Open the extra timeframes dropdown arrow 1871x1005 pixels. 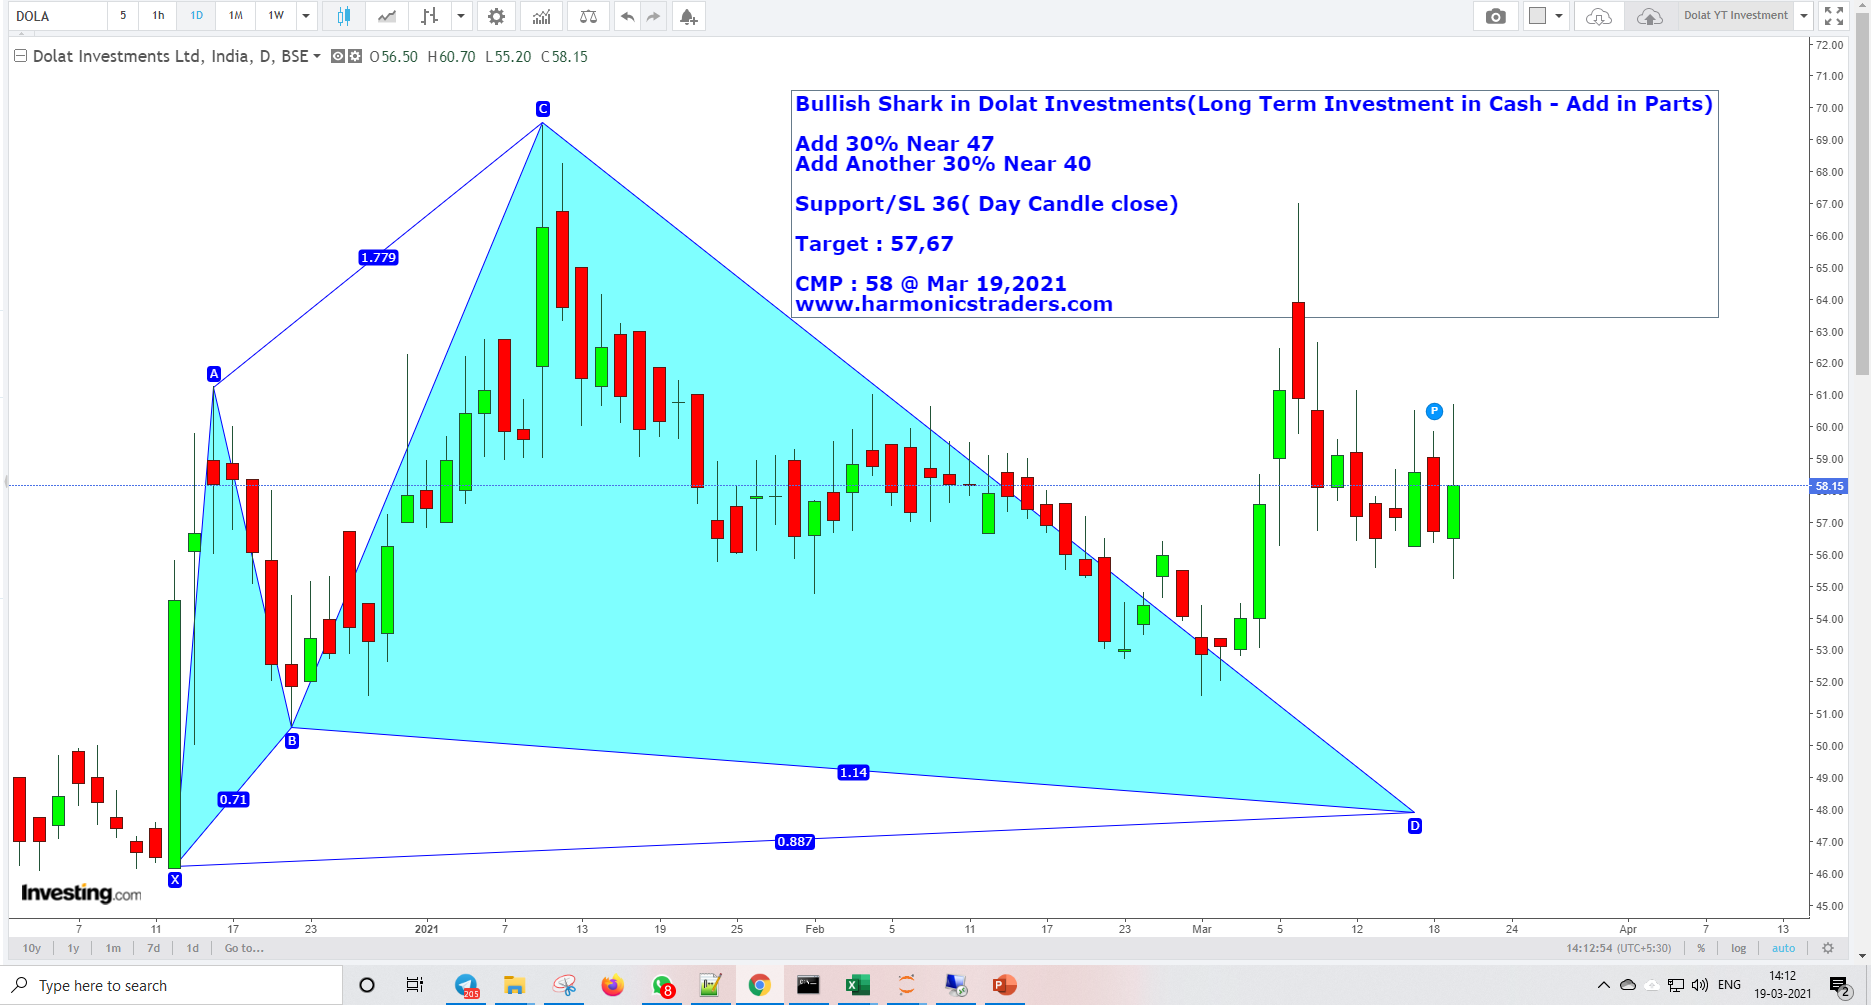tap(306, 16)
